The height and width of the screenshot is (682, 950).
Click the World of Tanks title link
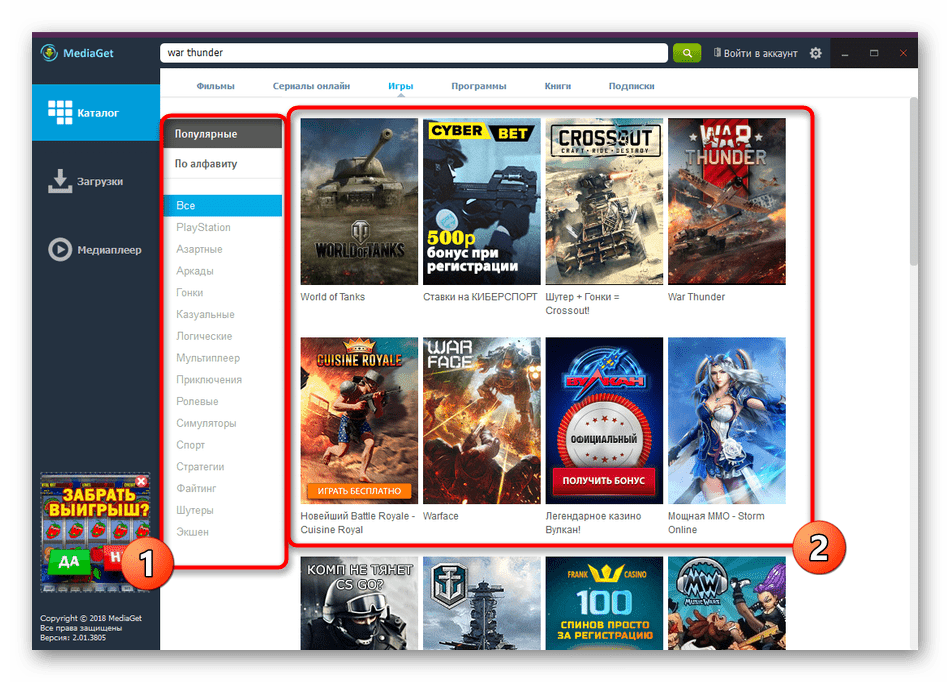click(x=333, y=297)
